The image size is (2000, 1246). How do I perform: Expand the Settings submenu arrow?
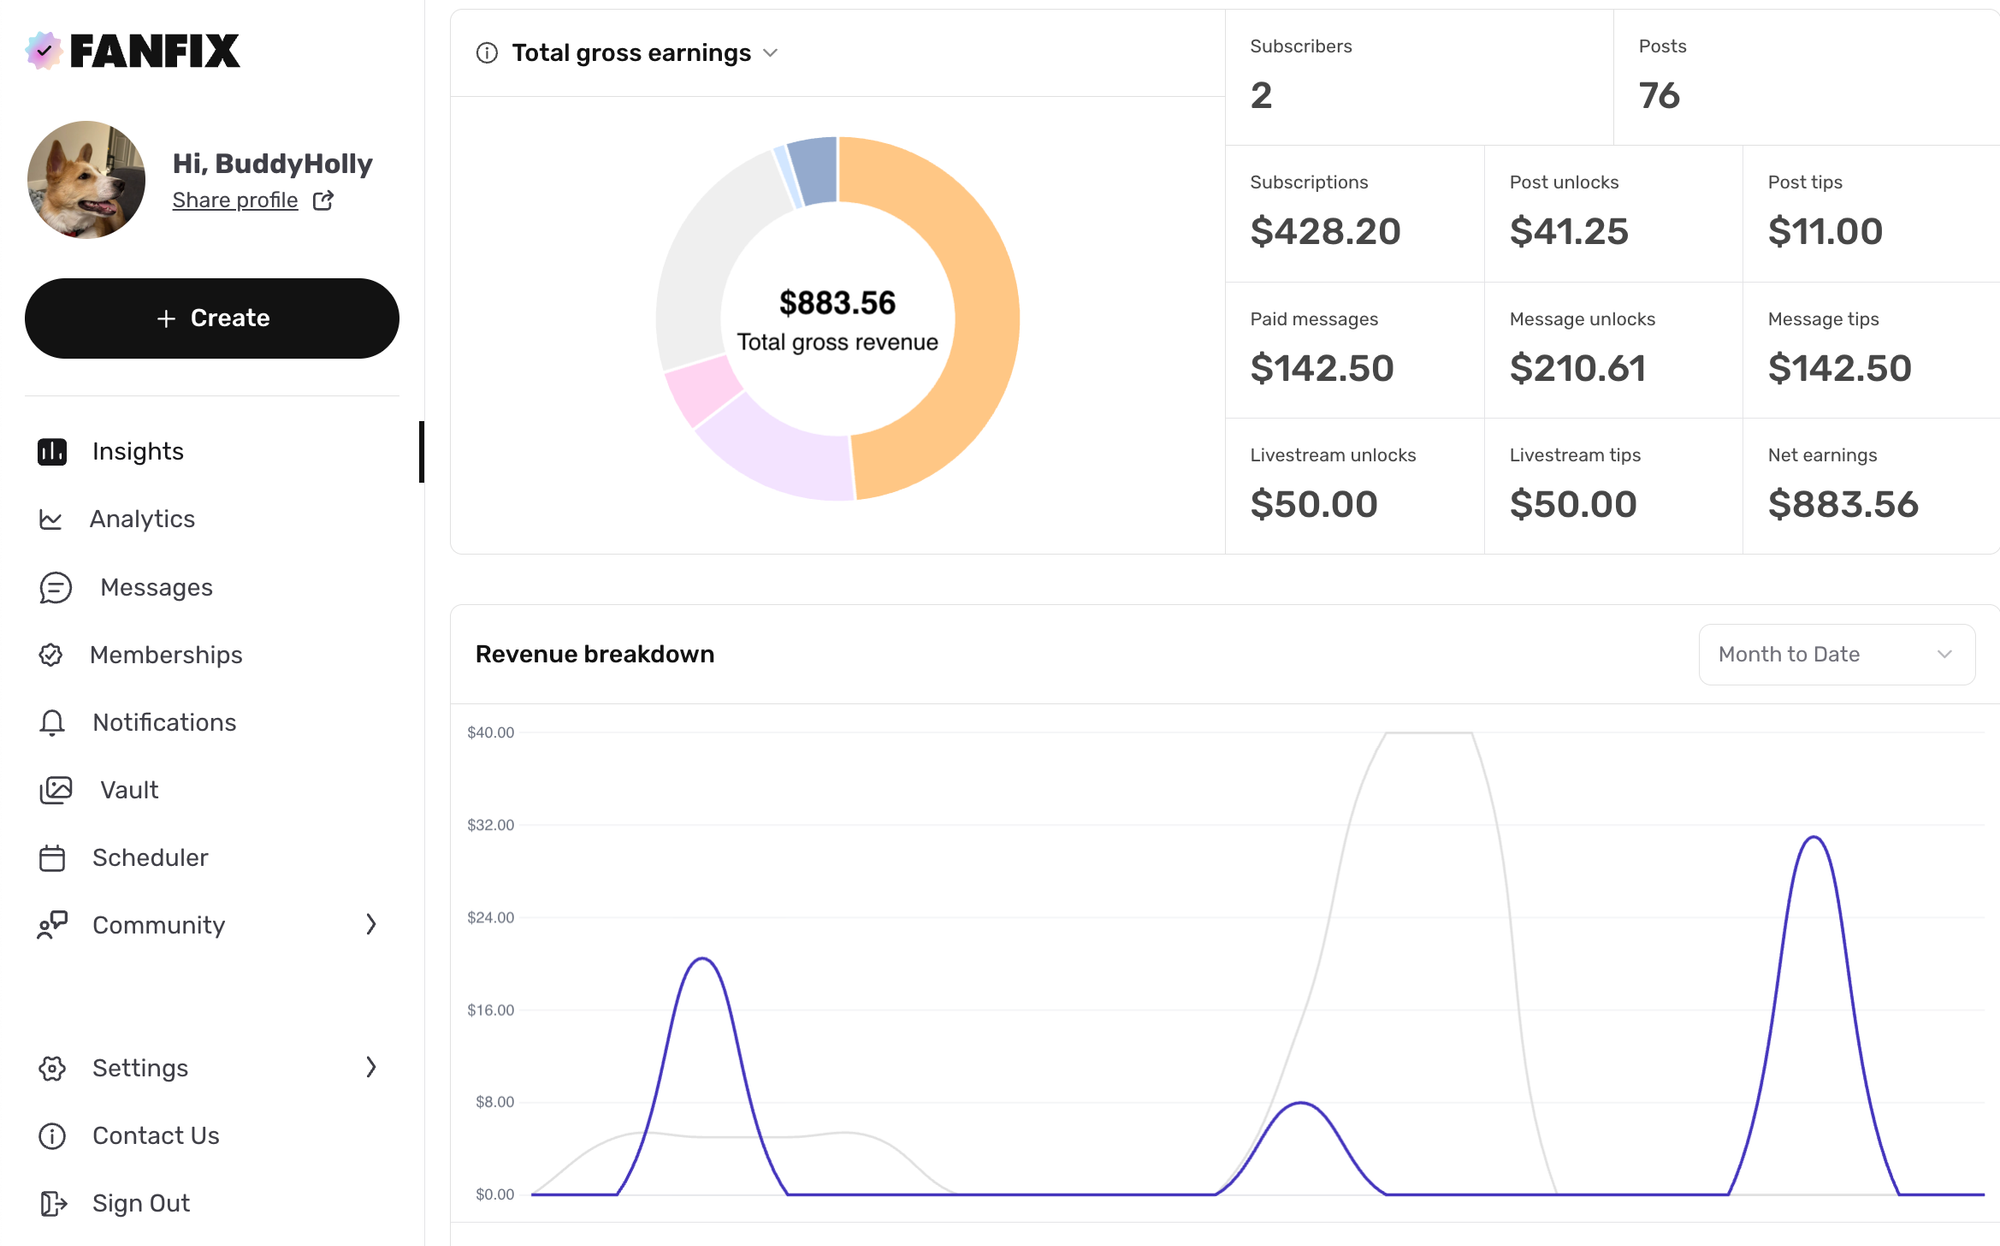point(371,1067)
